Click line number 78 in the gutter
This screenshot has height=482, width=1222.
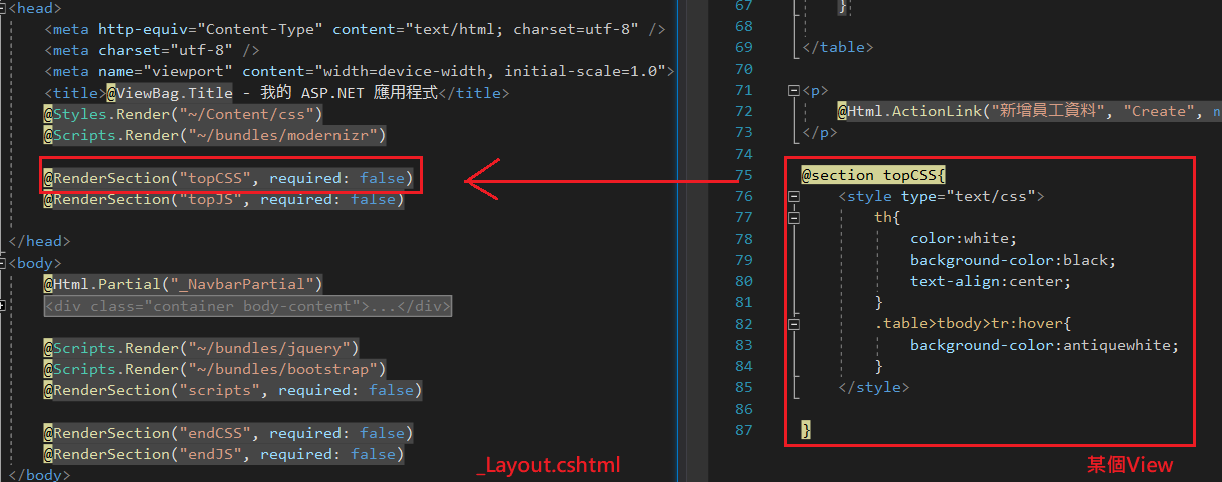(x=742, y=239)
